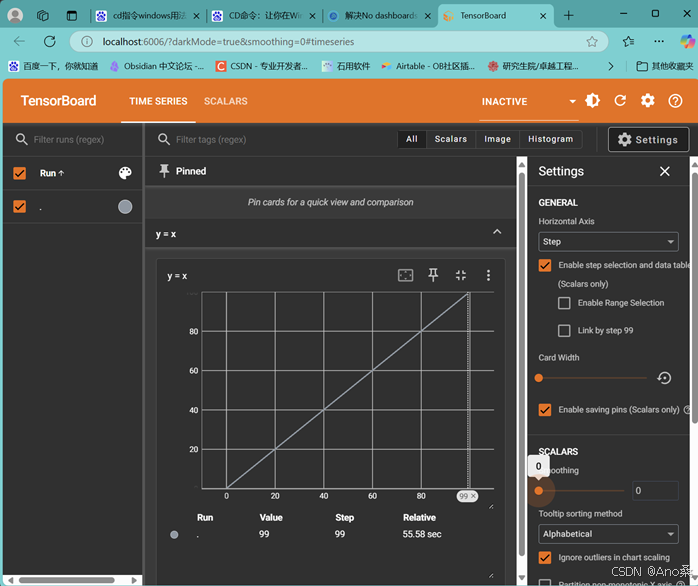698x586 pixels.
Task: Click Smoothing value input field
Action: coord(655,491)
